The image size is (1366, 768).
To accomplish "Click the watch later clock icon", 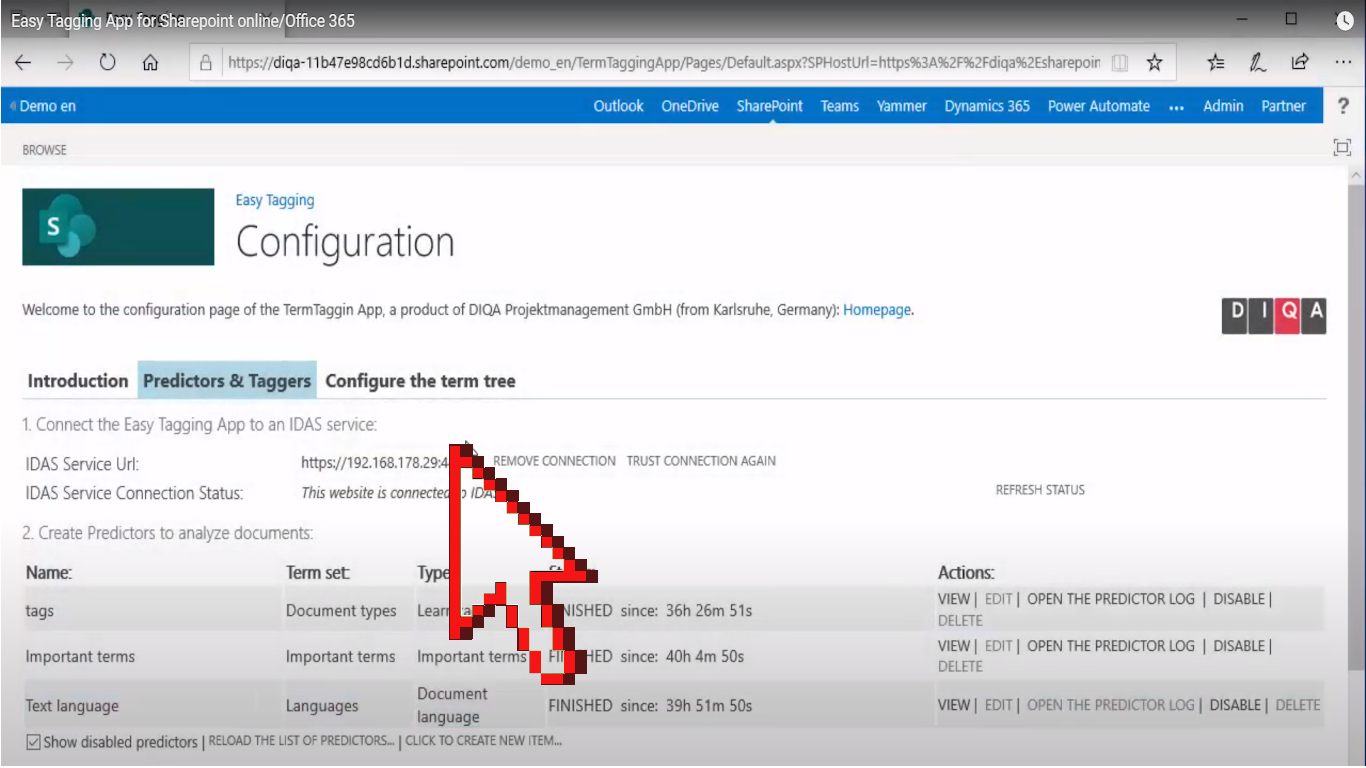I will (x=1344, y=20).
